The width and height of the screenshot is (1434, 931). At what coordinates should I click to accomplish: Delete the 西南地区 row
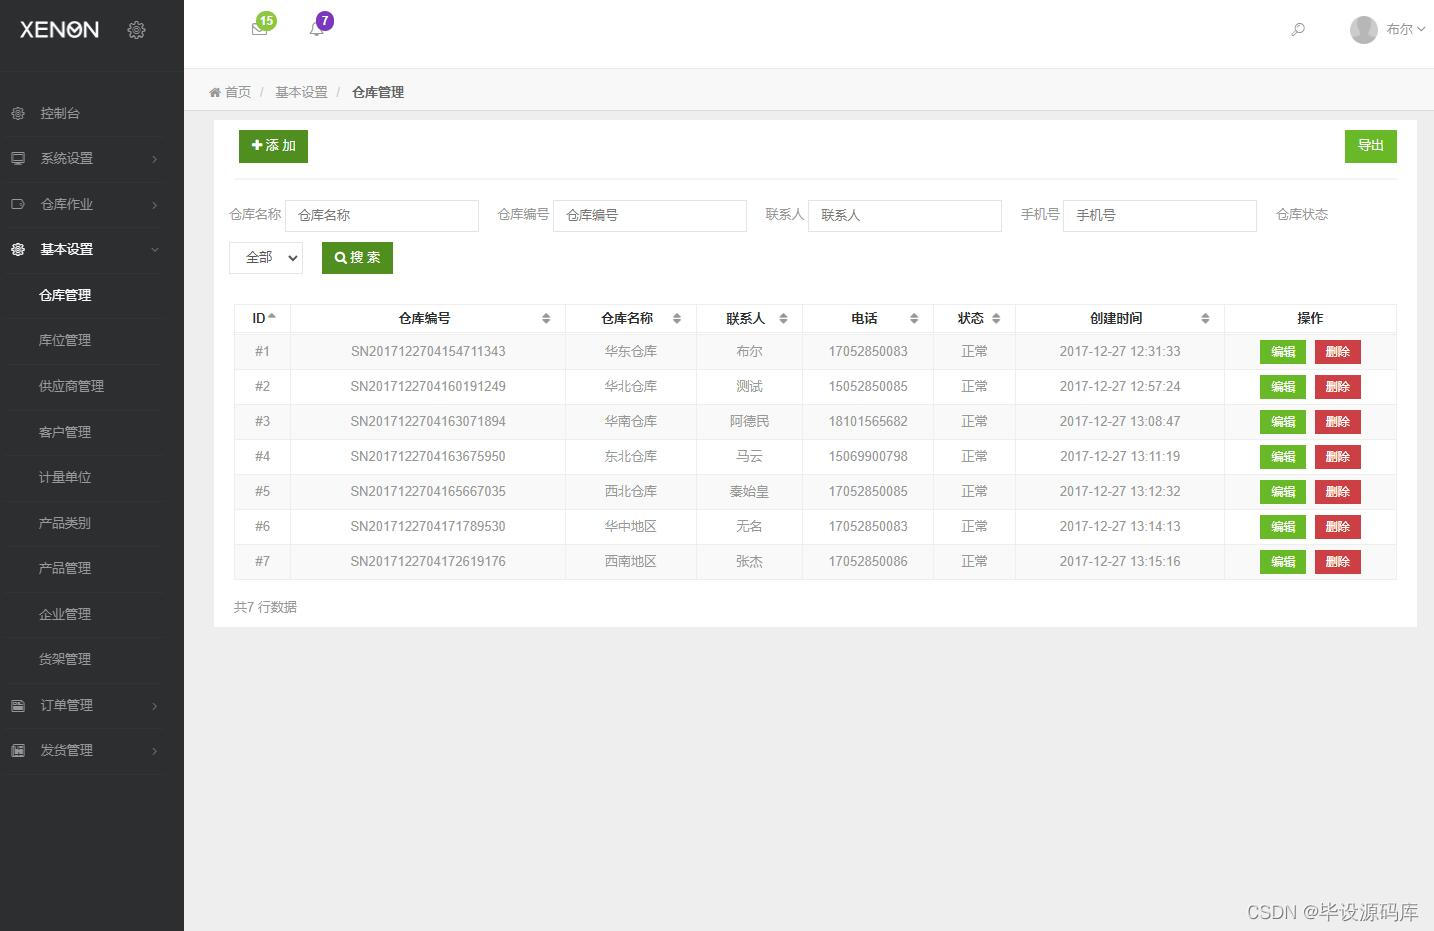pyautogui.click(x=1337, y=562)
